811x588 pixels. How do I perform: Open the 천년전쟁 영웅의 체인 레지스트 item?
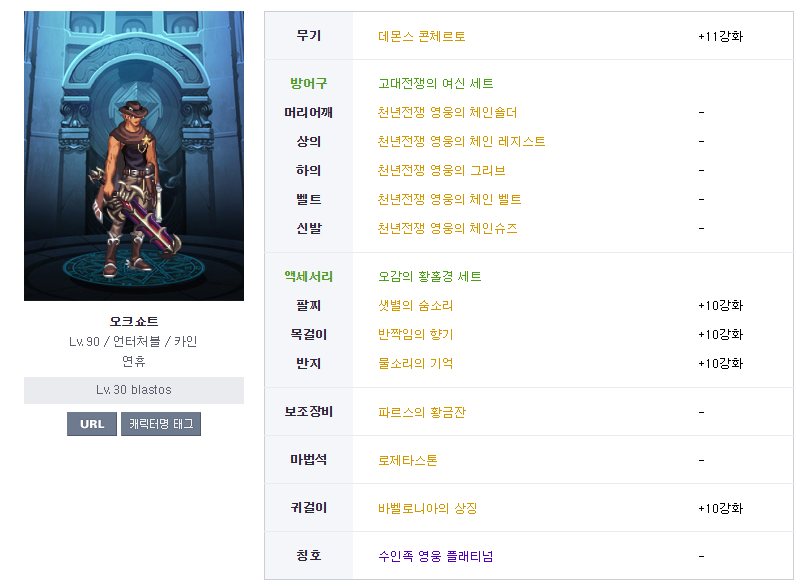coord(461,141)
